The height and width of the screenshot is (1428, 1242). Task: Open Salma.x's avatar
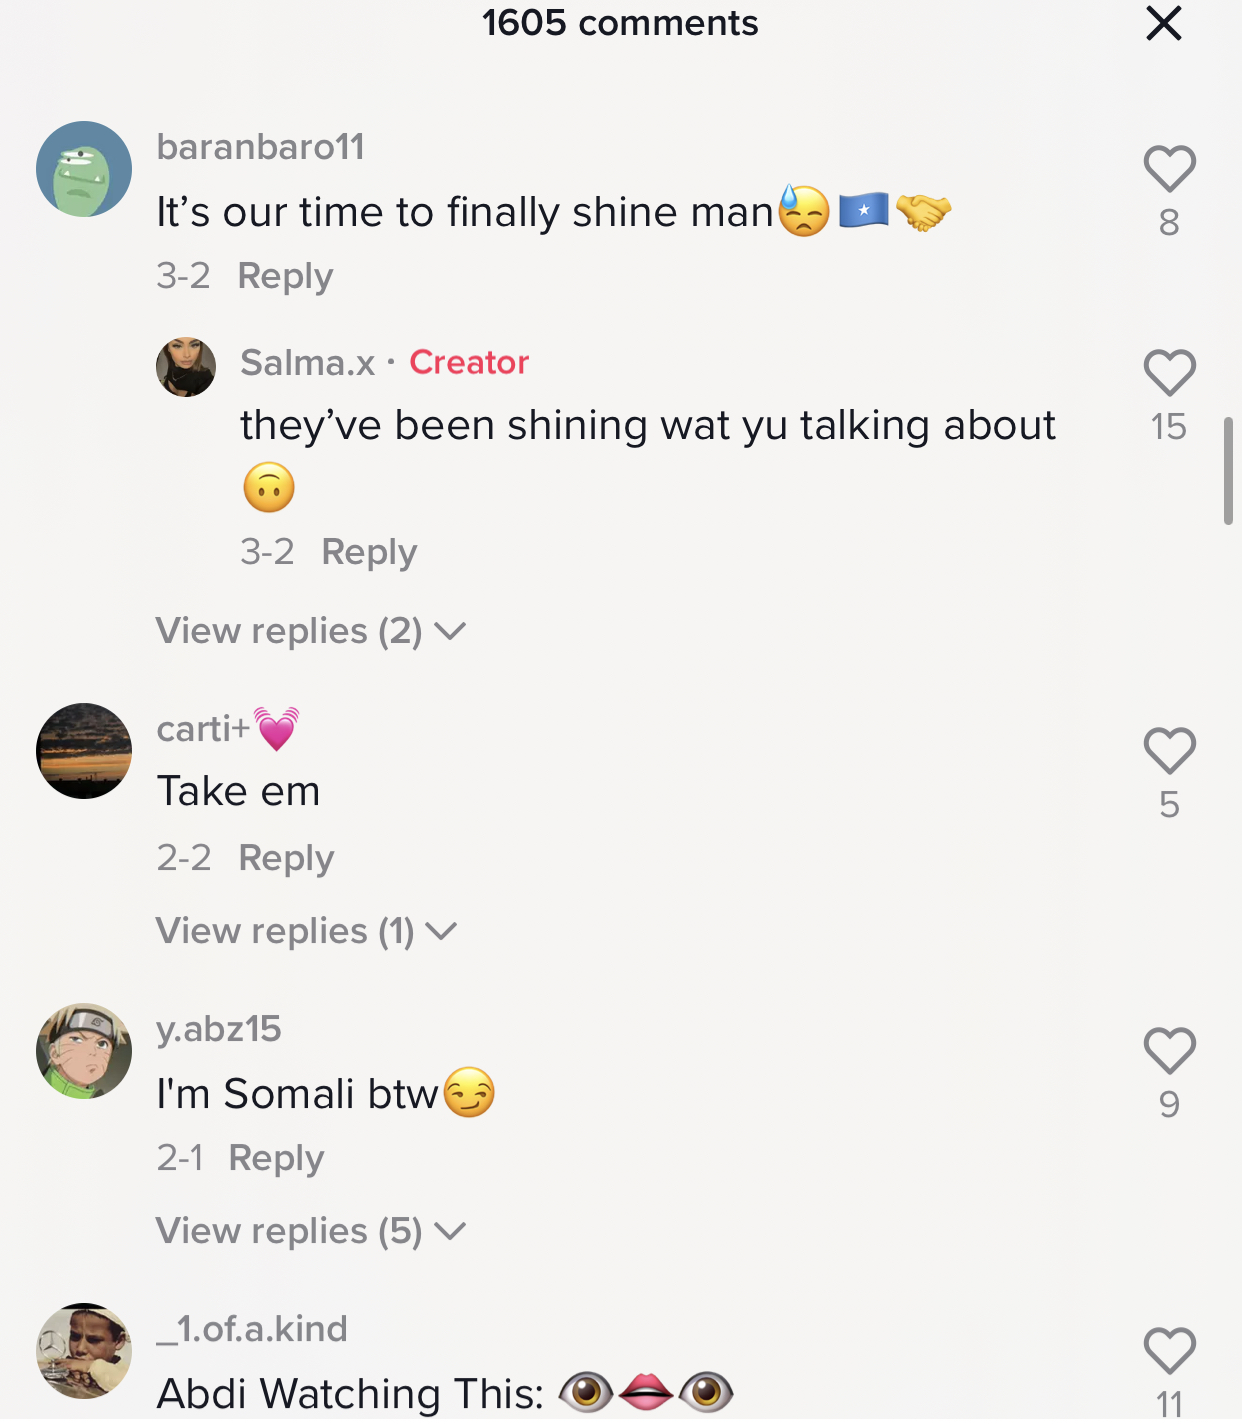[186, 367]
